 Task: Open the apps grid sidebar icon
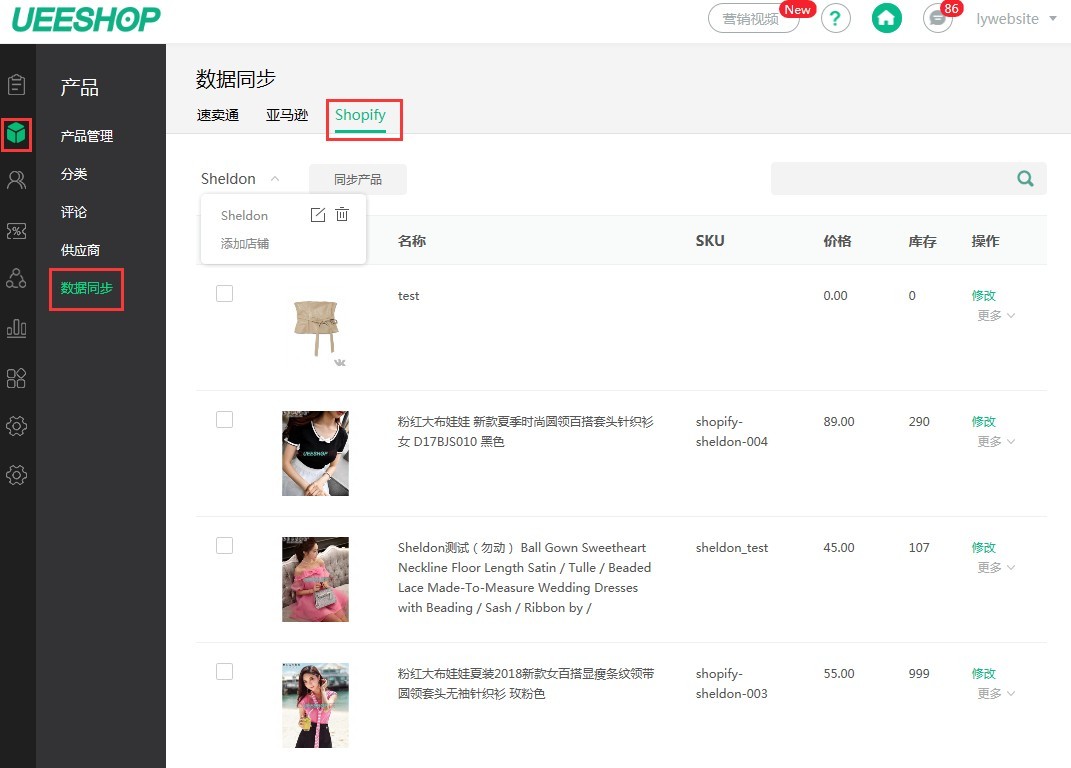[x=16, y=378]
